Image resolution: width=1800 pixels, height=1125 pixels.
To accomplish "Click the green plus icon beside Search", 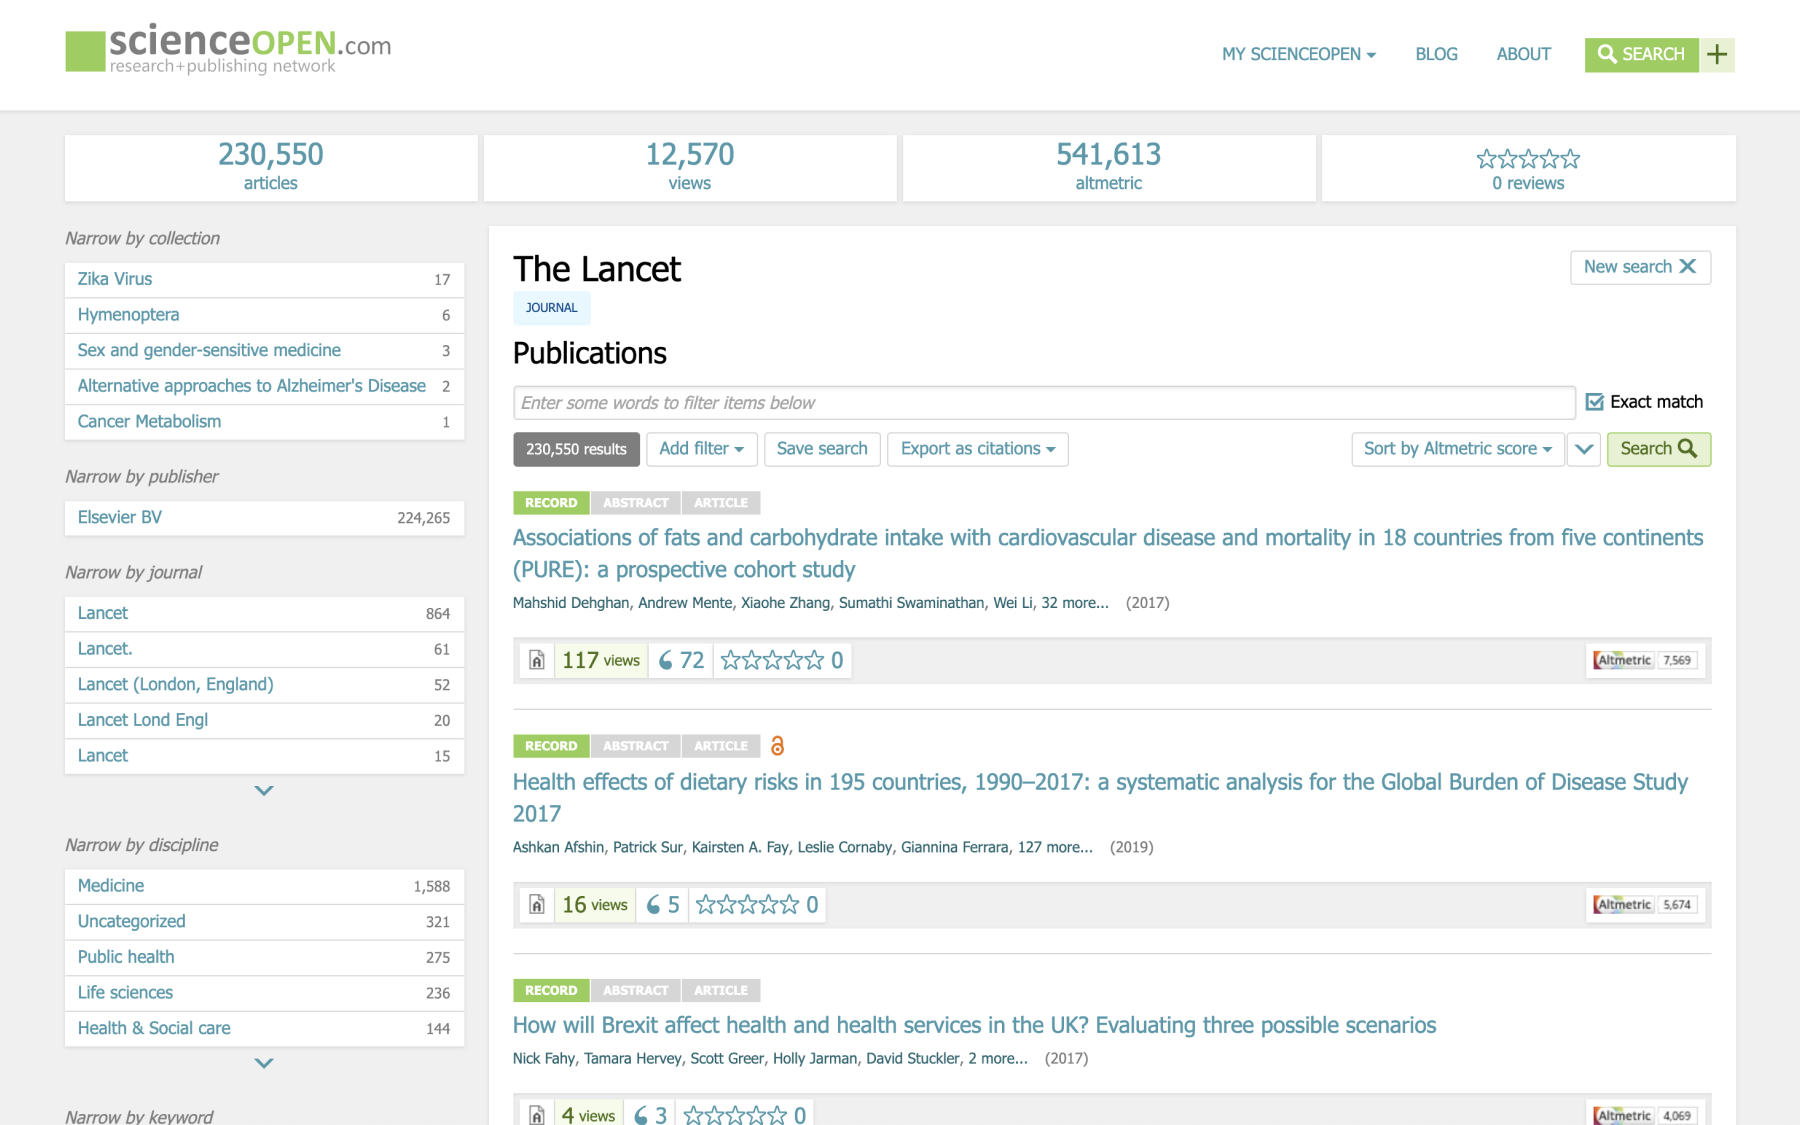I will [1717, 55].
